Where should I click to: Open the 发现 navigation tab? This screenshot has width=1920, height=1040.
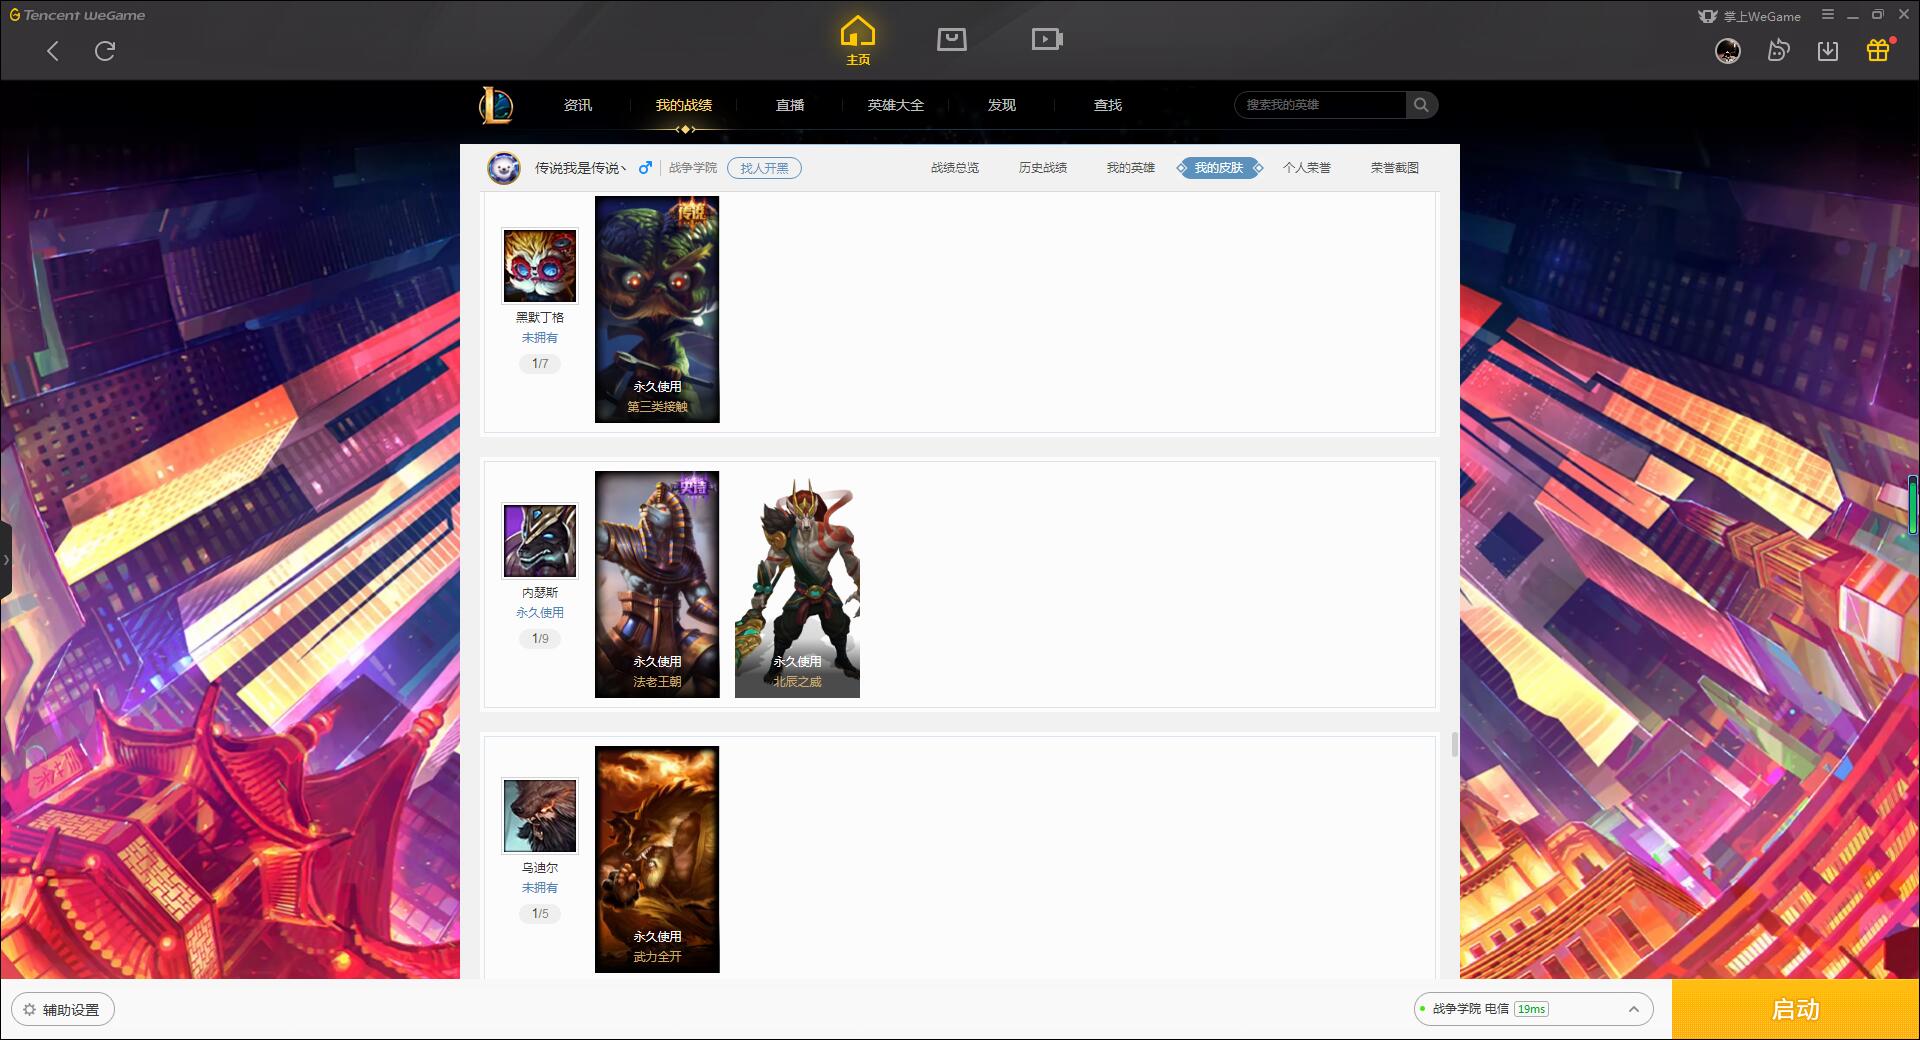click(x=1002, y=105)
